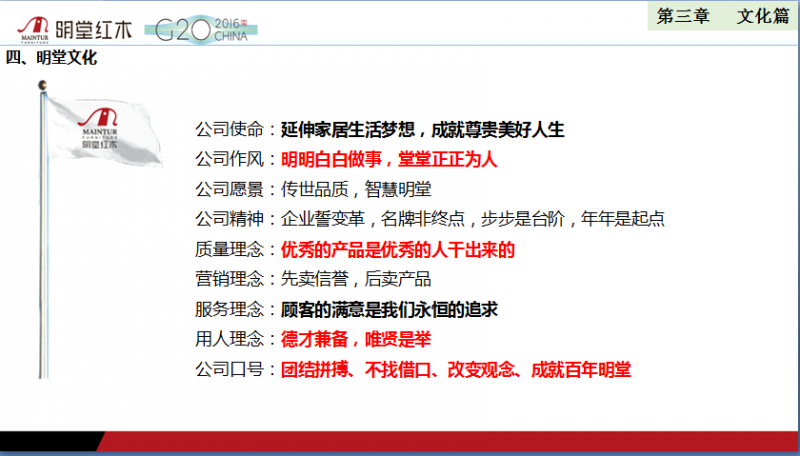This screenshot has width=800, height=456.
Task: Click the red text 明明白白做事，堂堂正正为人
Action: pyautogui.click(x=389, y=159)
